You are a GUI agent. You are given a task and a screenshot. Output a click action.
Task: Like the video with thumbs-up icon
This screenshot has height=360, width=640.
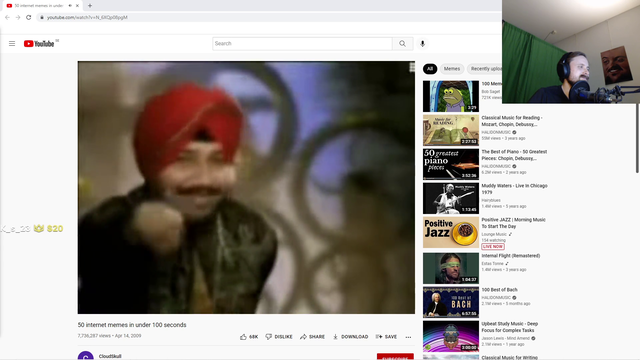pyautogui.click(x=249, y=337)
